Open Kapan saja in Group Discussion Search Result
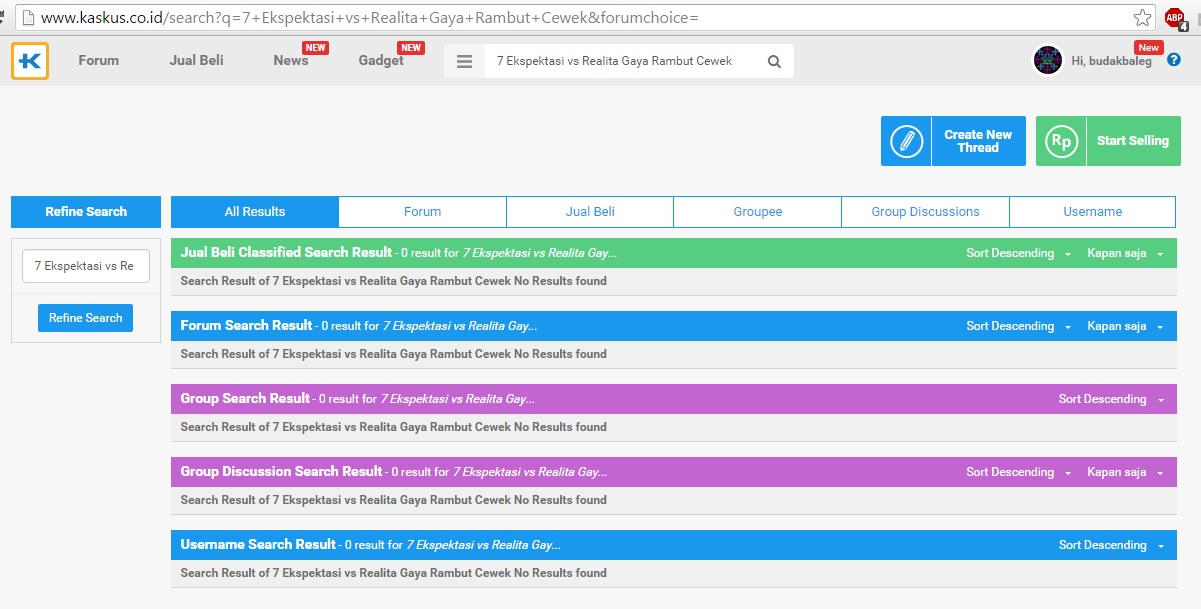The height and width of the screenshot is (609, 1201). 1125,473
